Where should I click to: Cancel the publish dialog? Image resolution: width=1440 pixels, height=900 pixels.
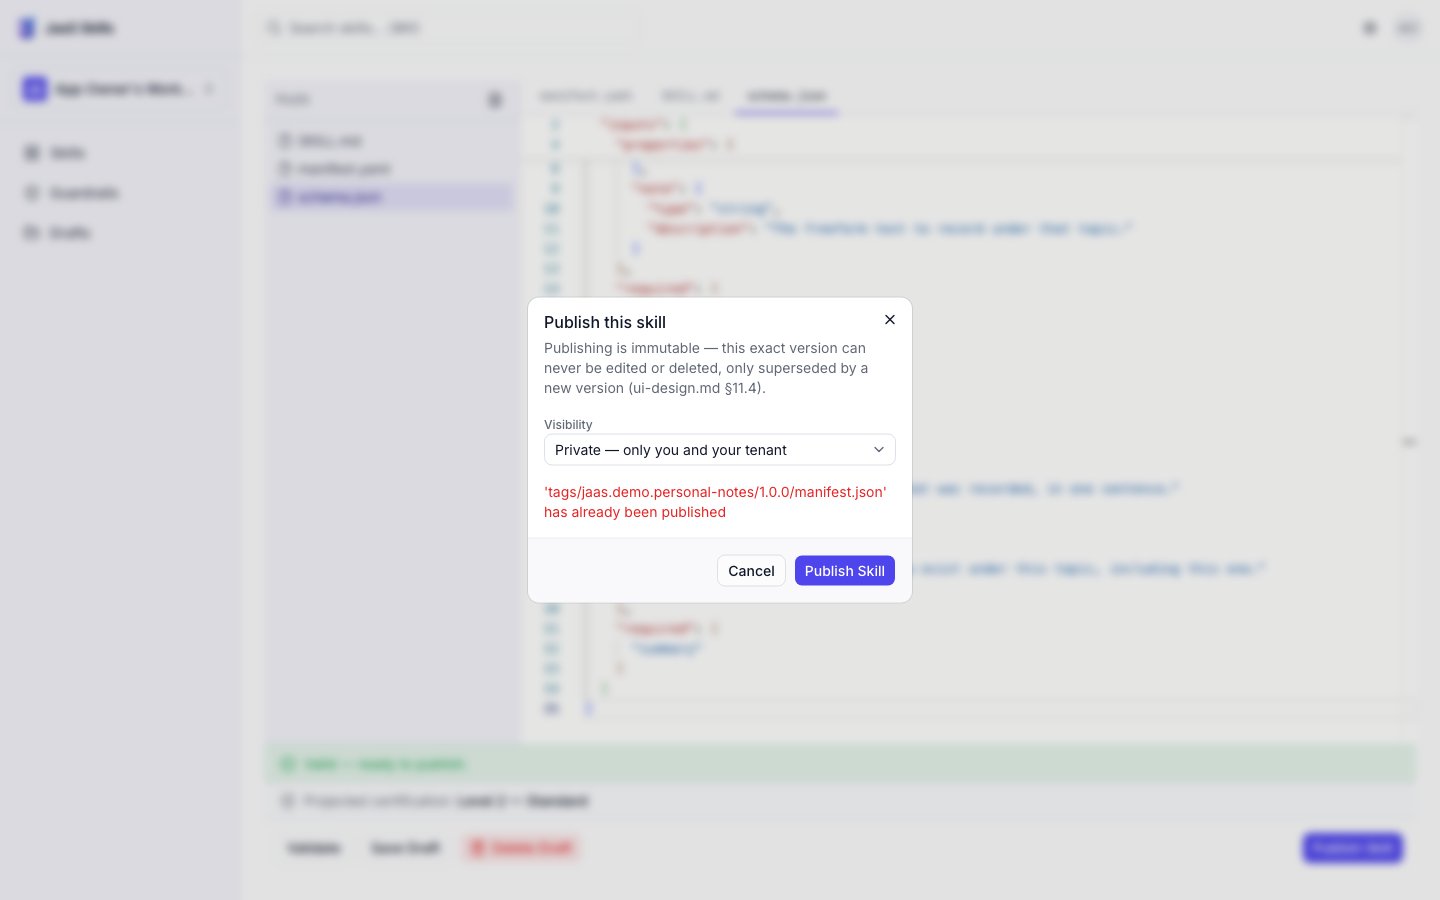(751, 571)
